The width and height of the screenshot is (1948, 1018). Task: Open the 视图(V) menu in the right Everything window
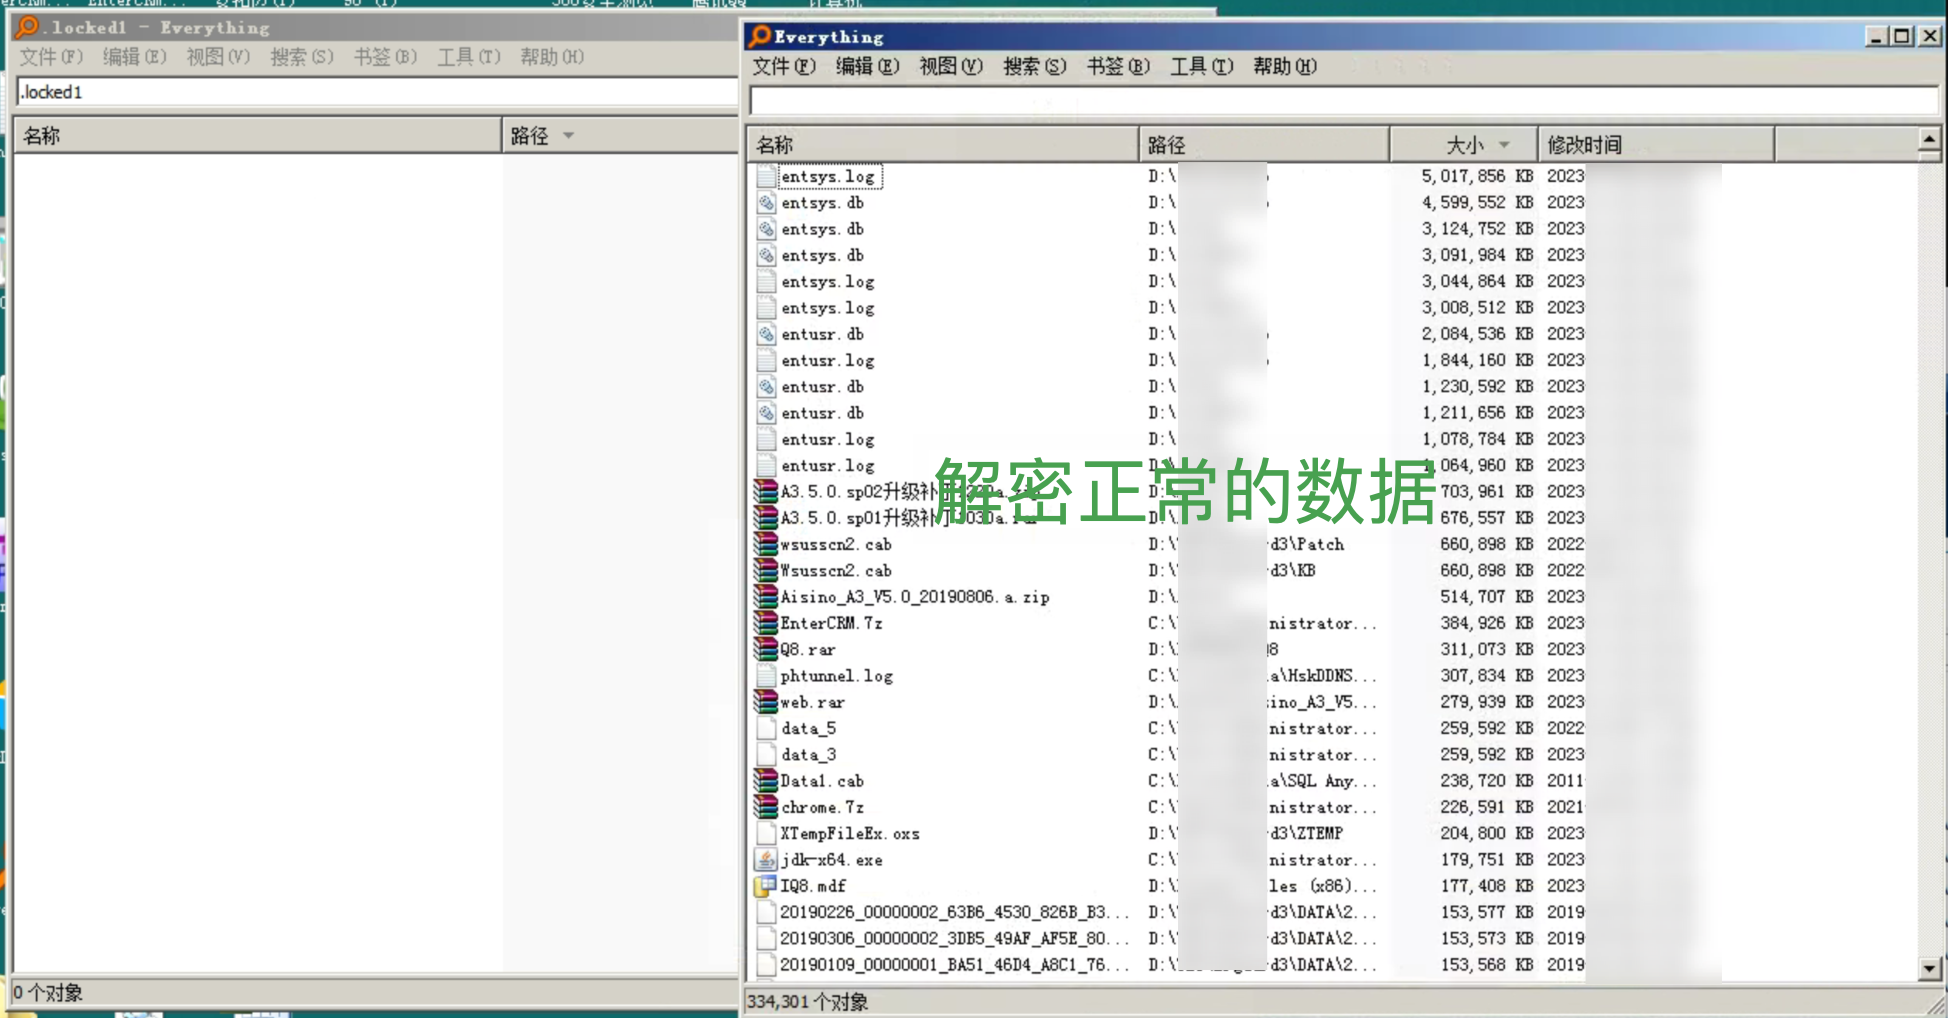pyautogui.click(x=950, y=66)
